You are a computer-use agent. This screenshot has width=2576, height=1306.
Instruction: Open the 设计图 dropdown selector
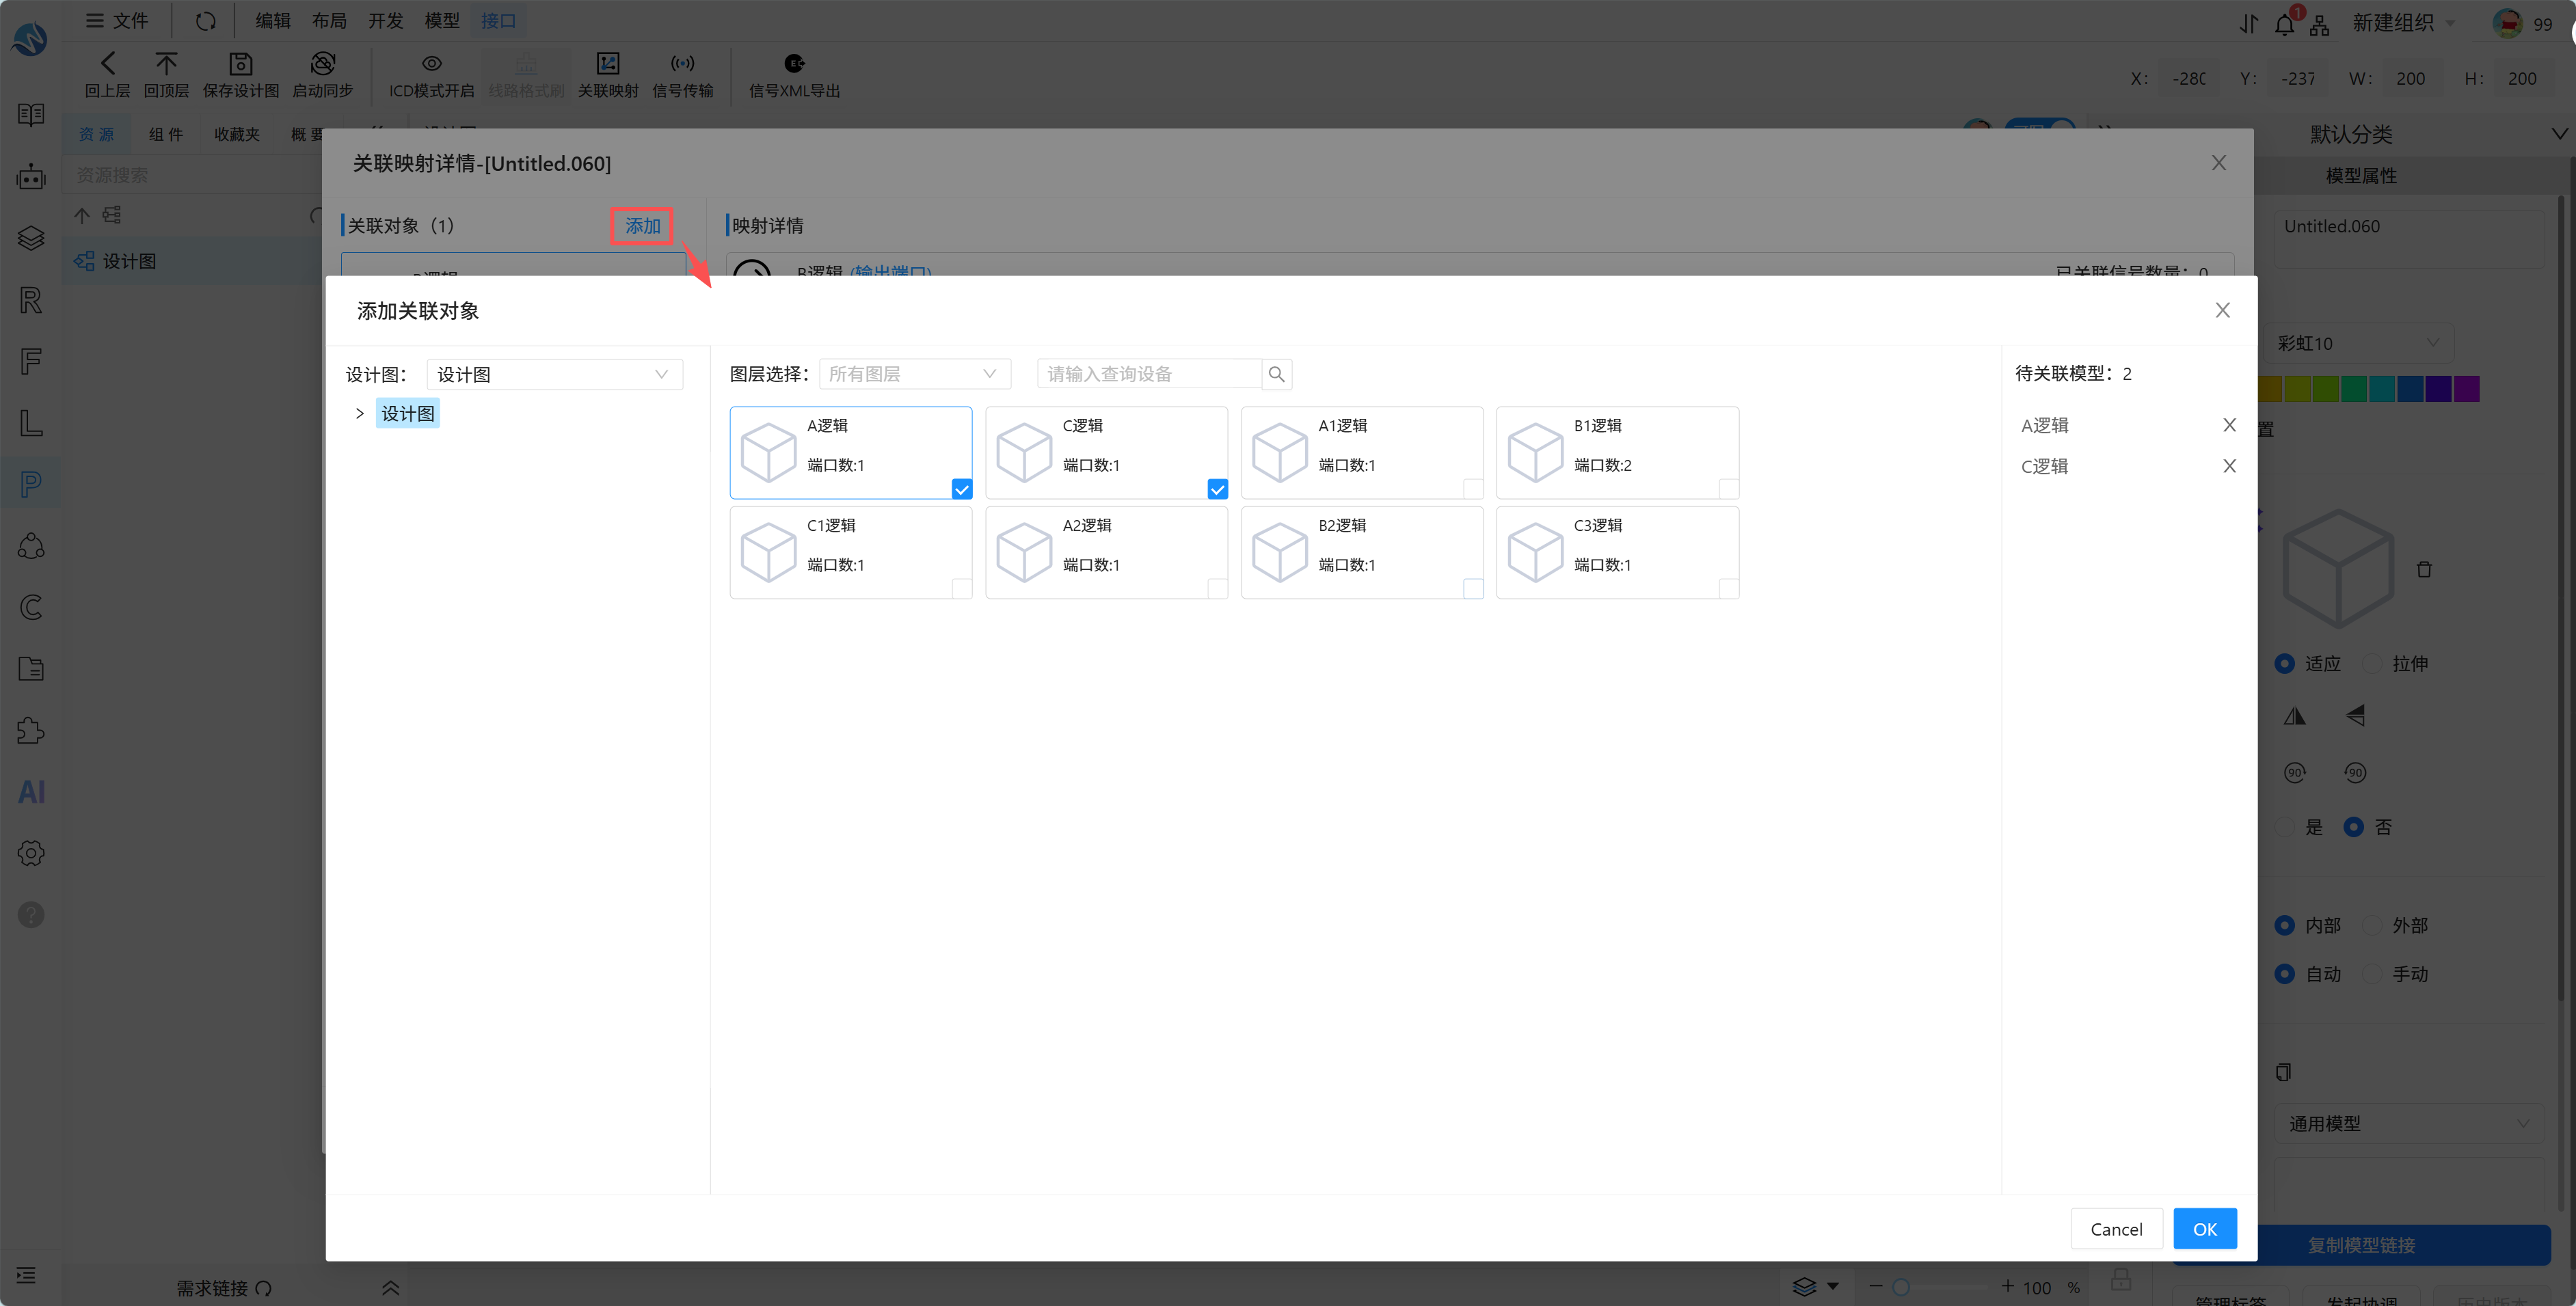(x=554, y=374)
